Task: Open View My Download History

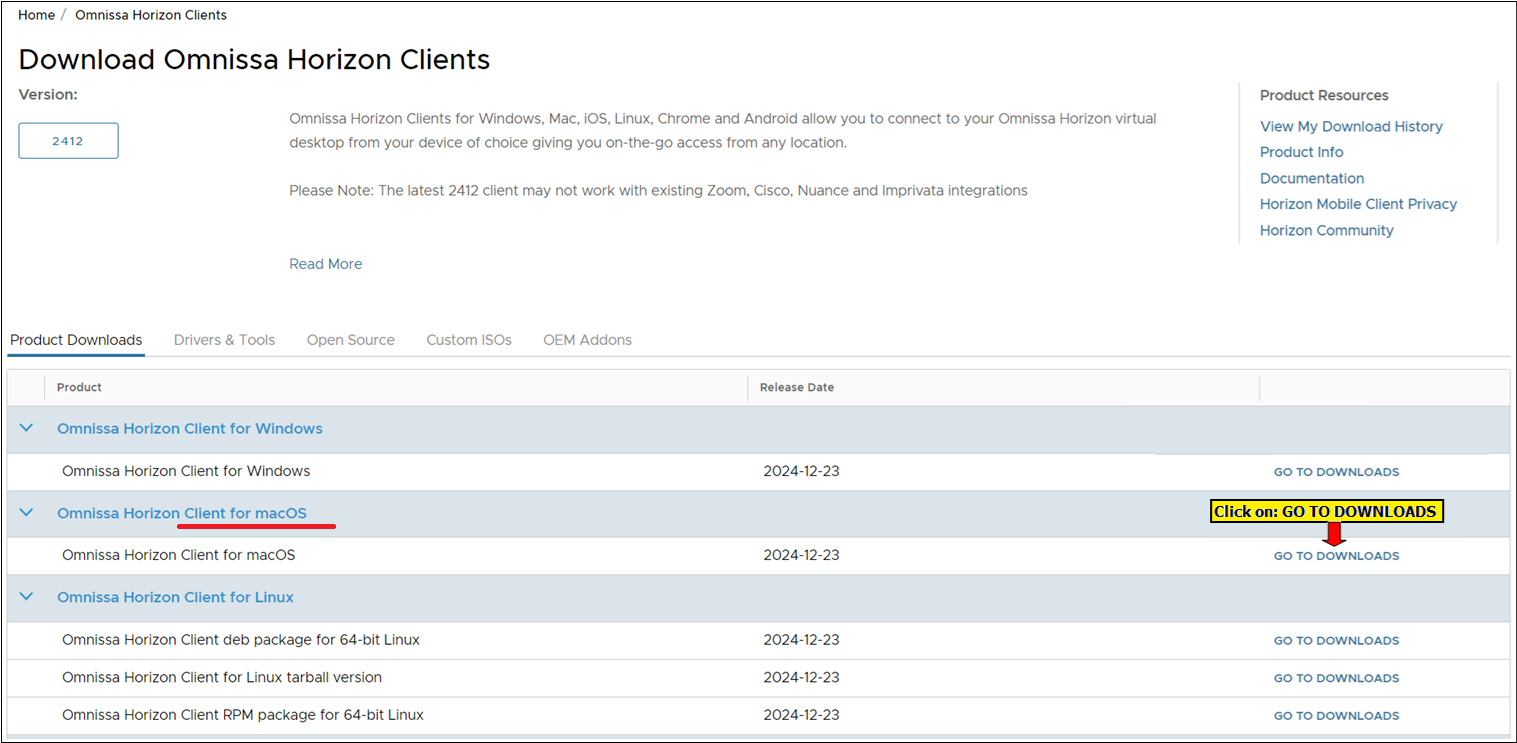Action: [x=1351, y=126]
